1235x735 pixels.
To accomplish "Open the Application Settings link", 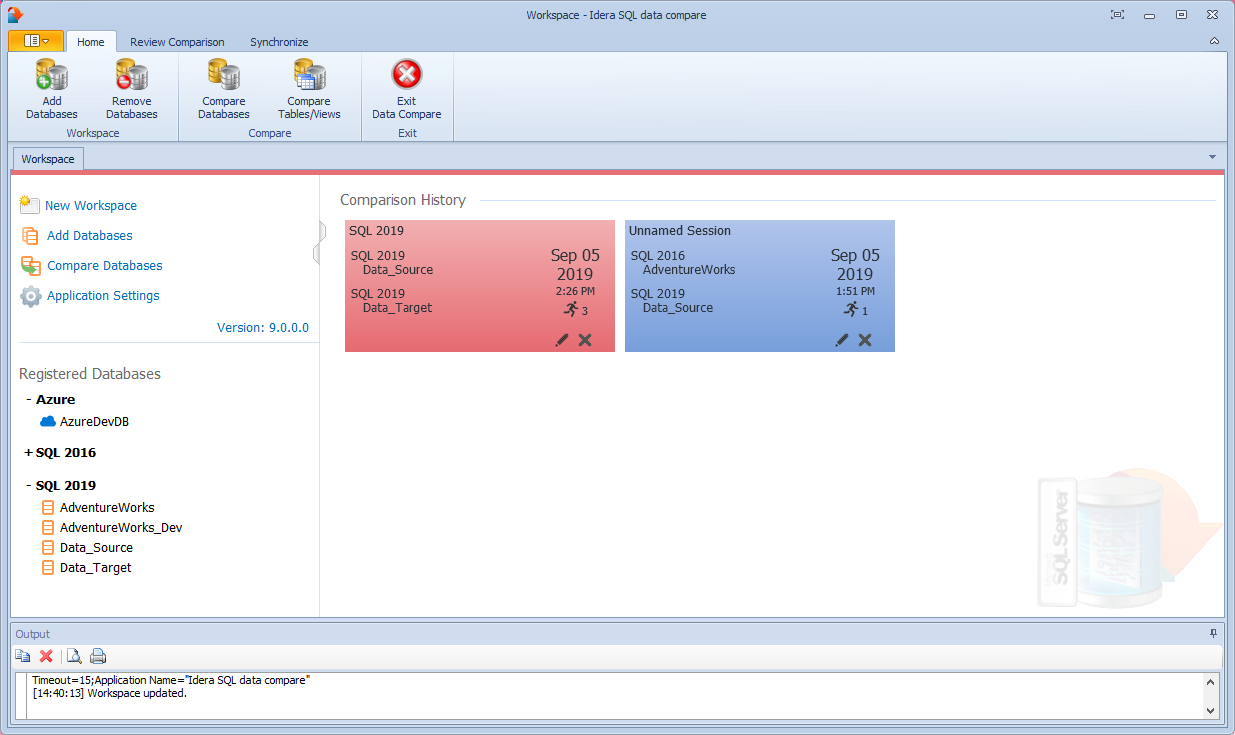I will pyautogui.click(x=103, y=295).
